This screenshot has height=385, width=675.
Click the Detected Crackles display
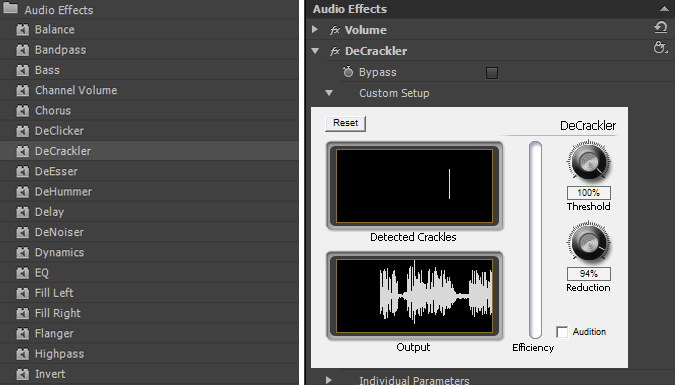[x=414, y=186]
